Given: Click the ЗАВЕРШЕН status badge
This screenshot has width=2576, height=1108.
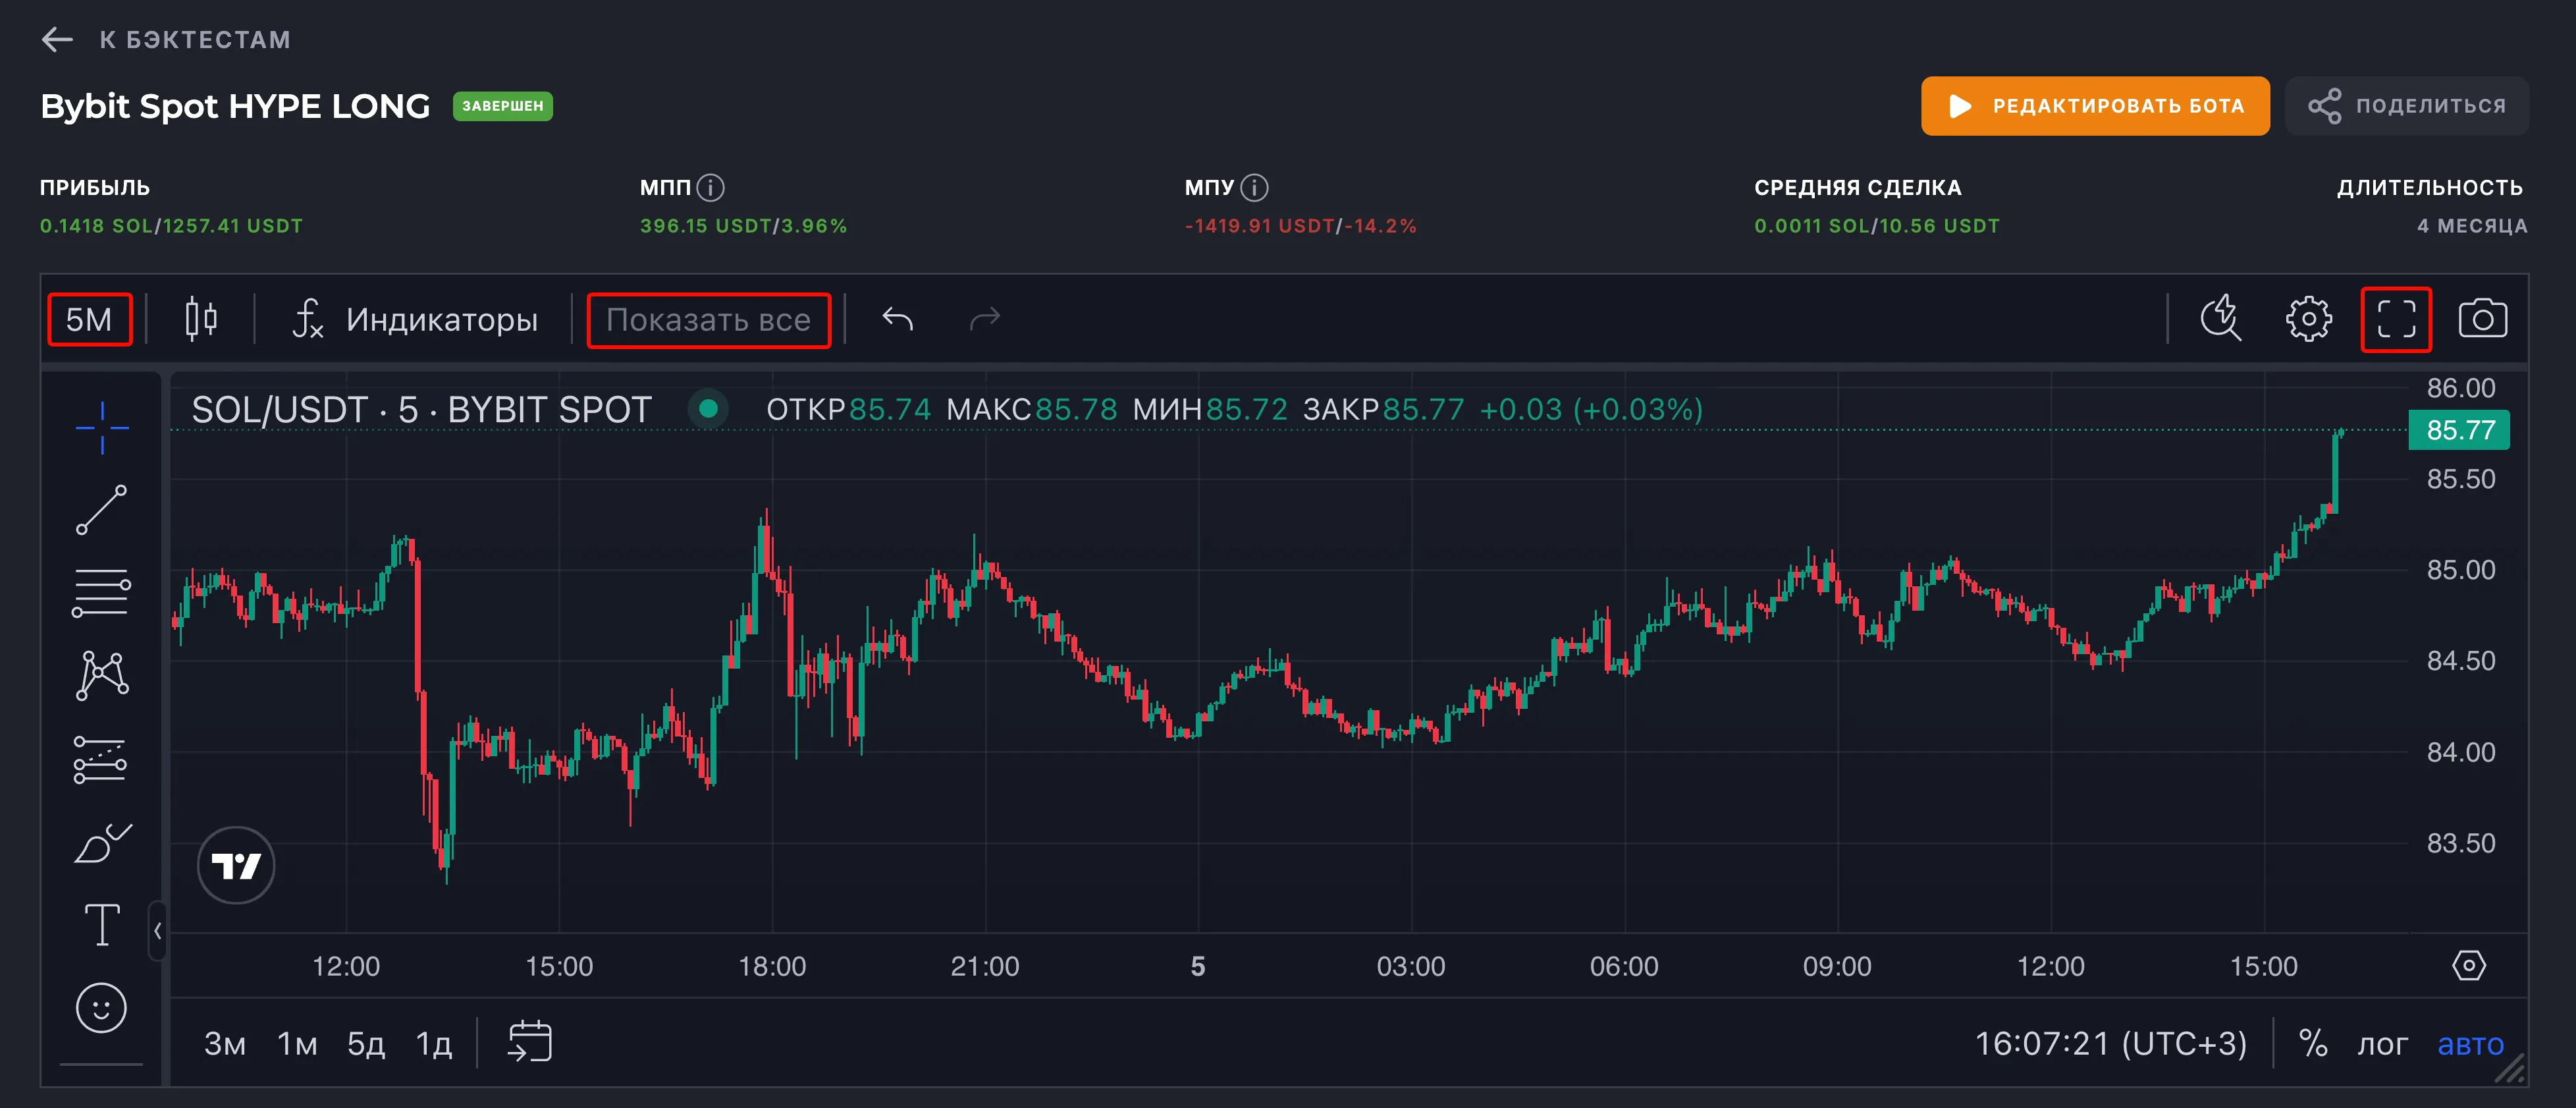Looking at the screenshot, I should tap(503, 106).
